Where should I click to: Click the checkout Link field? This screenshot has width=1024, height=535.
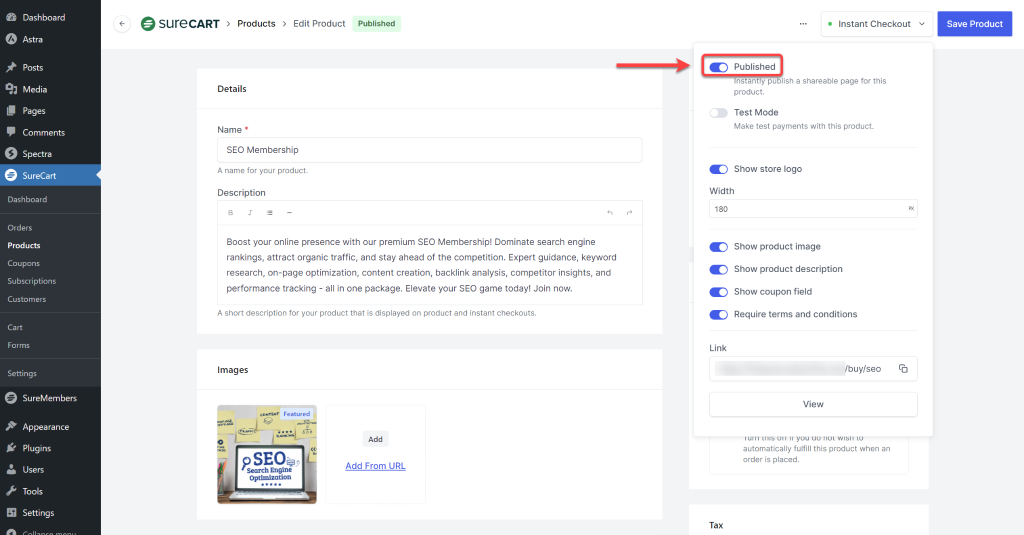(x=813, y=368)
